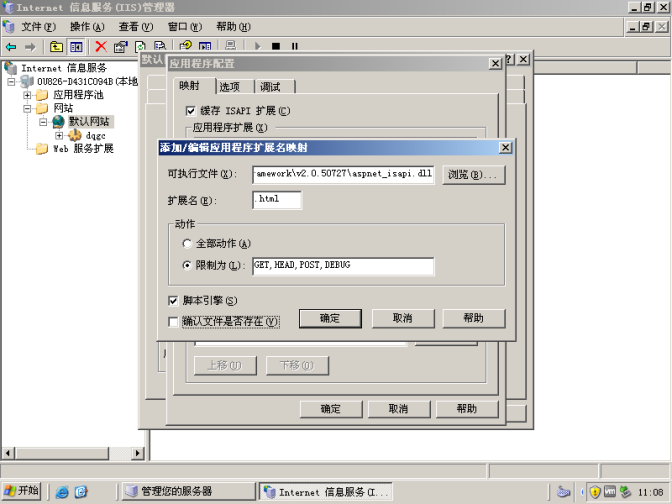Click the Properties toolbar icon

point(121,46)
